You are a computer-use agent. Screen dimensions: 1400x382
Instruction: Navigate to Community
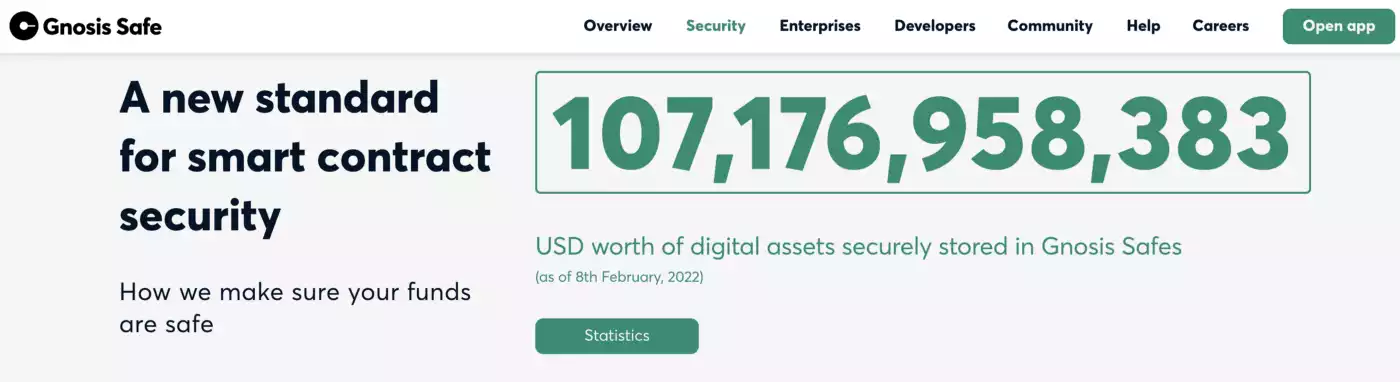(x=1050, y=26)
